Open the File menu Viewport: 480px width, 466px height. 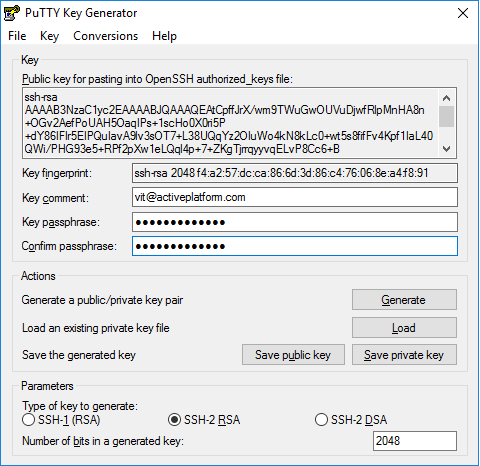(17, 36)
